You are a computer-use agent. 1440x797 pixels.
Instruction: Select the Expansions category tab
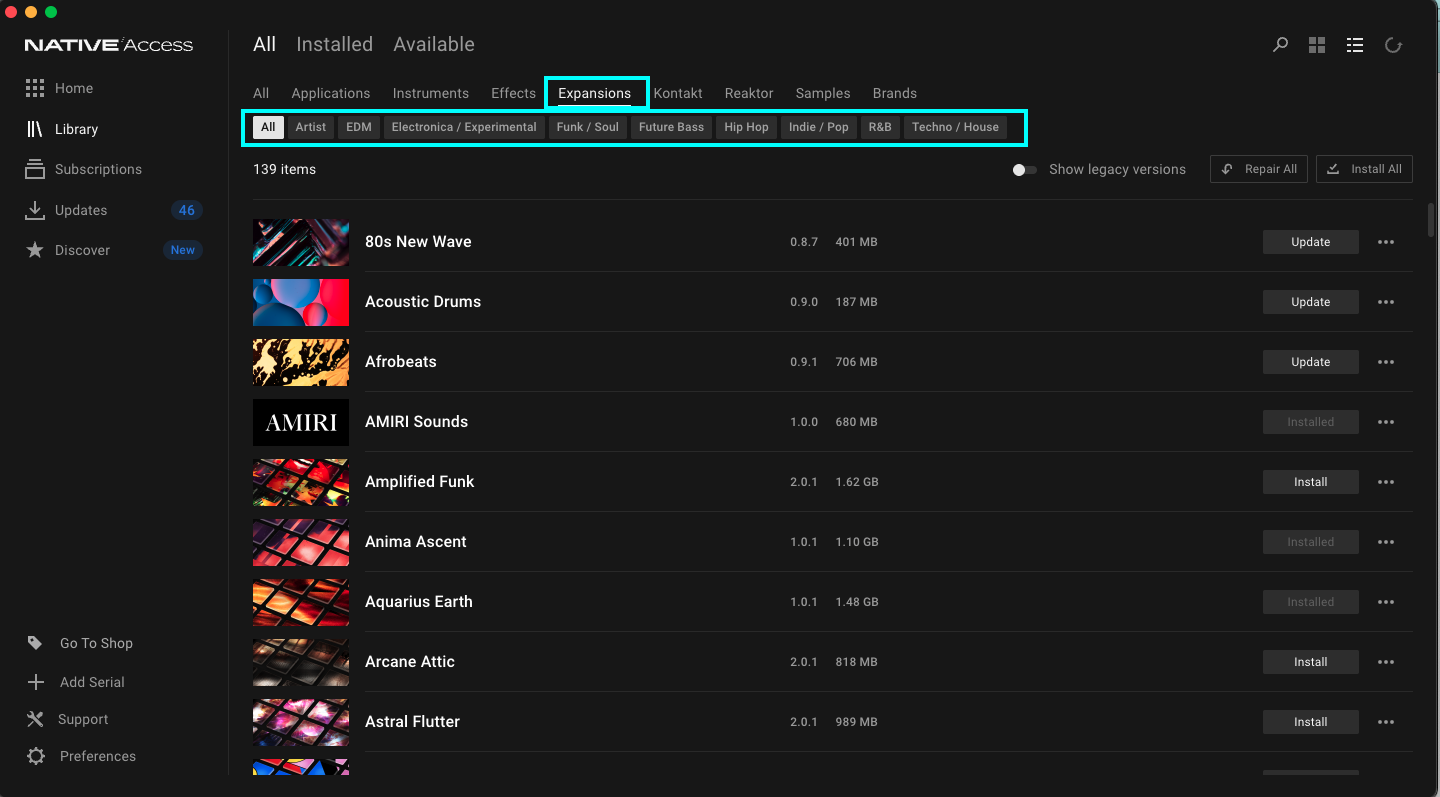(x=595, y=93)
